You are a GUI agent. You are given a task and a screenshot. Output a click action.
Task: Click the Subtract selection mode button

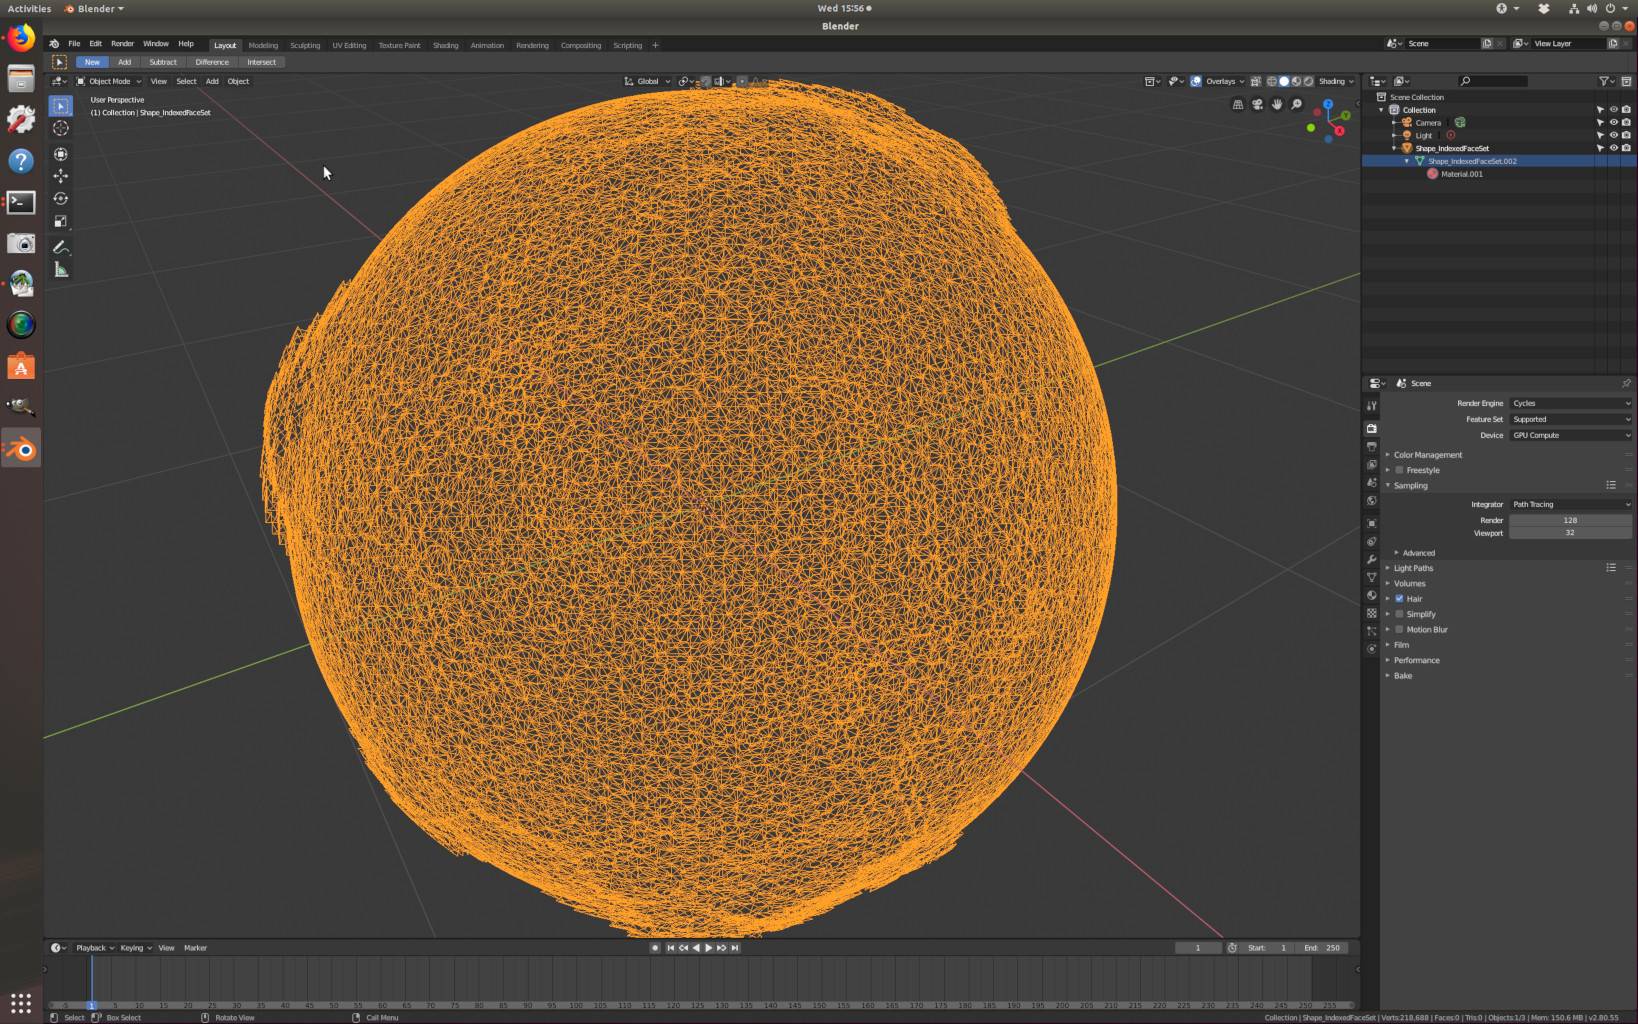[x=163, y=62]
